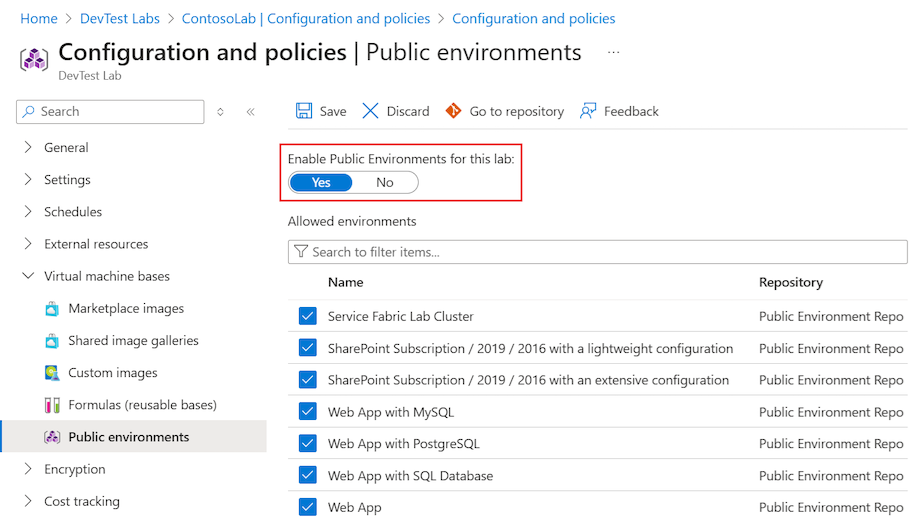This screenshot has height=528, width=919.
Task: Open Go to repository git icon
Action: click(x=454, y=111)
